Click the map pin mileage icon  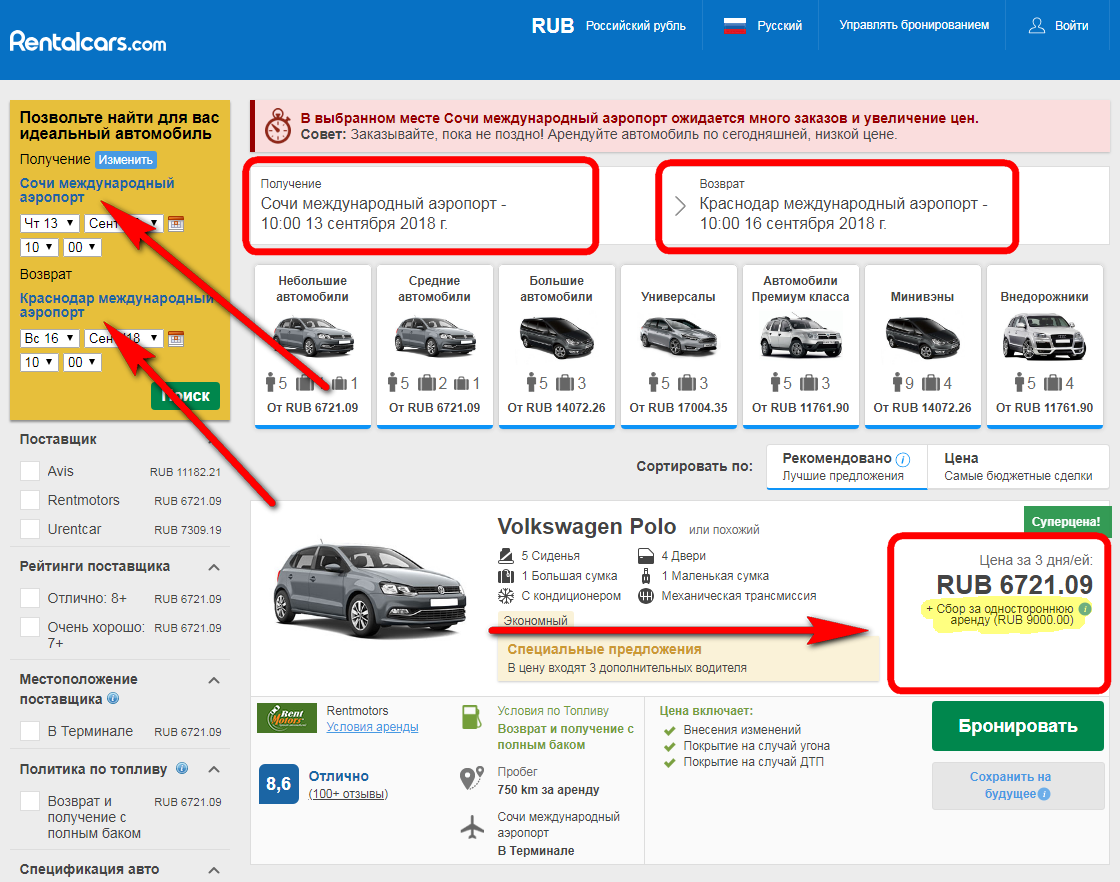pos(471,778)
